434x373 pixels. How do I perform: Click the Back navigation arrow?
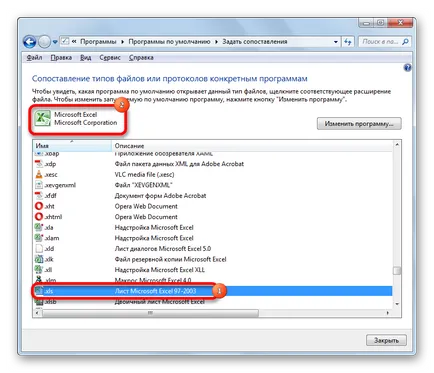coord(29,42)
